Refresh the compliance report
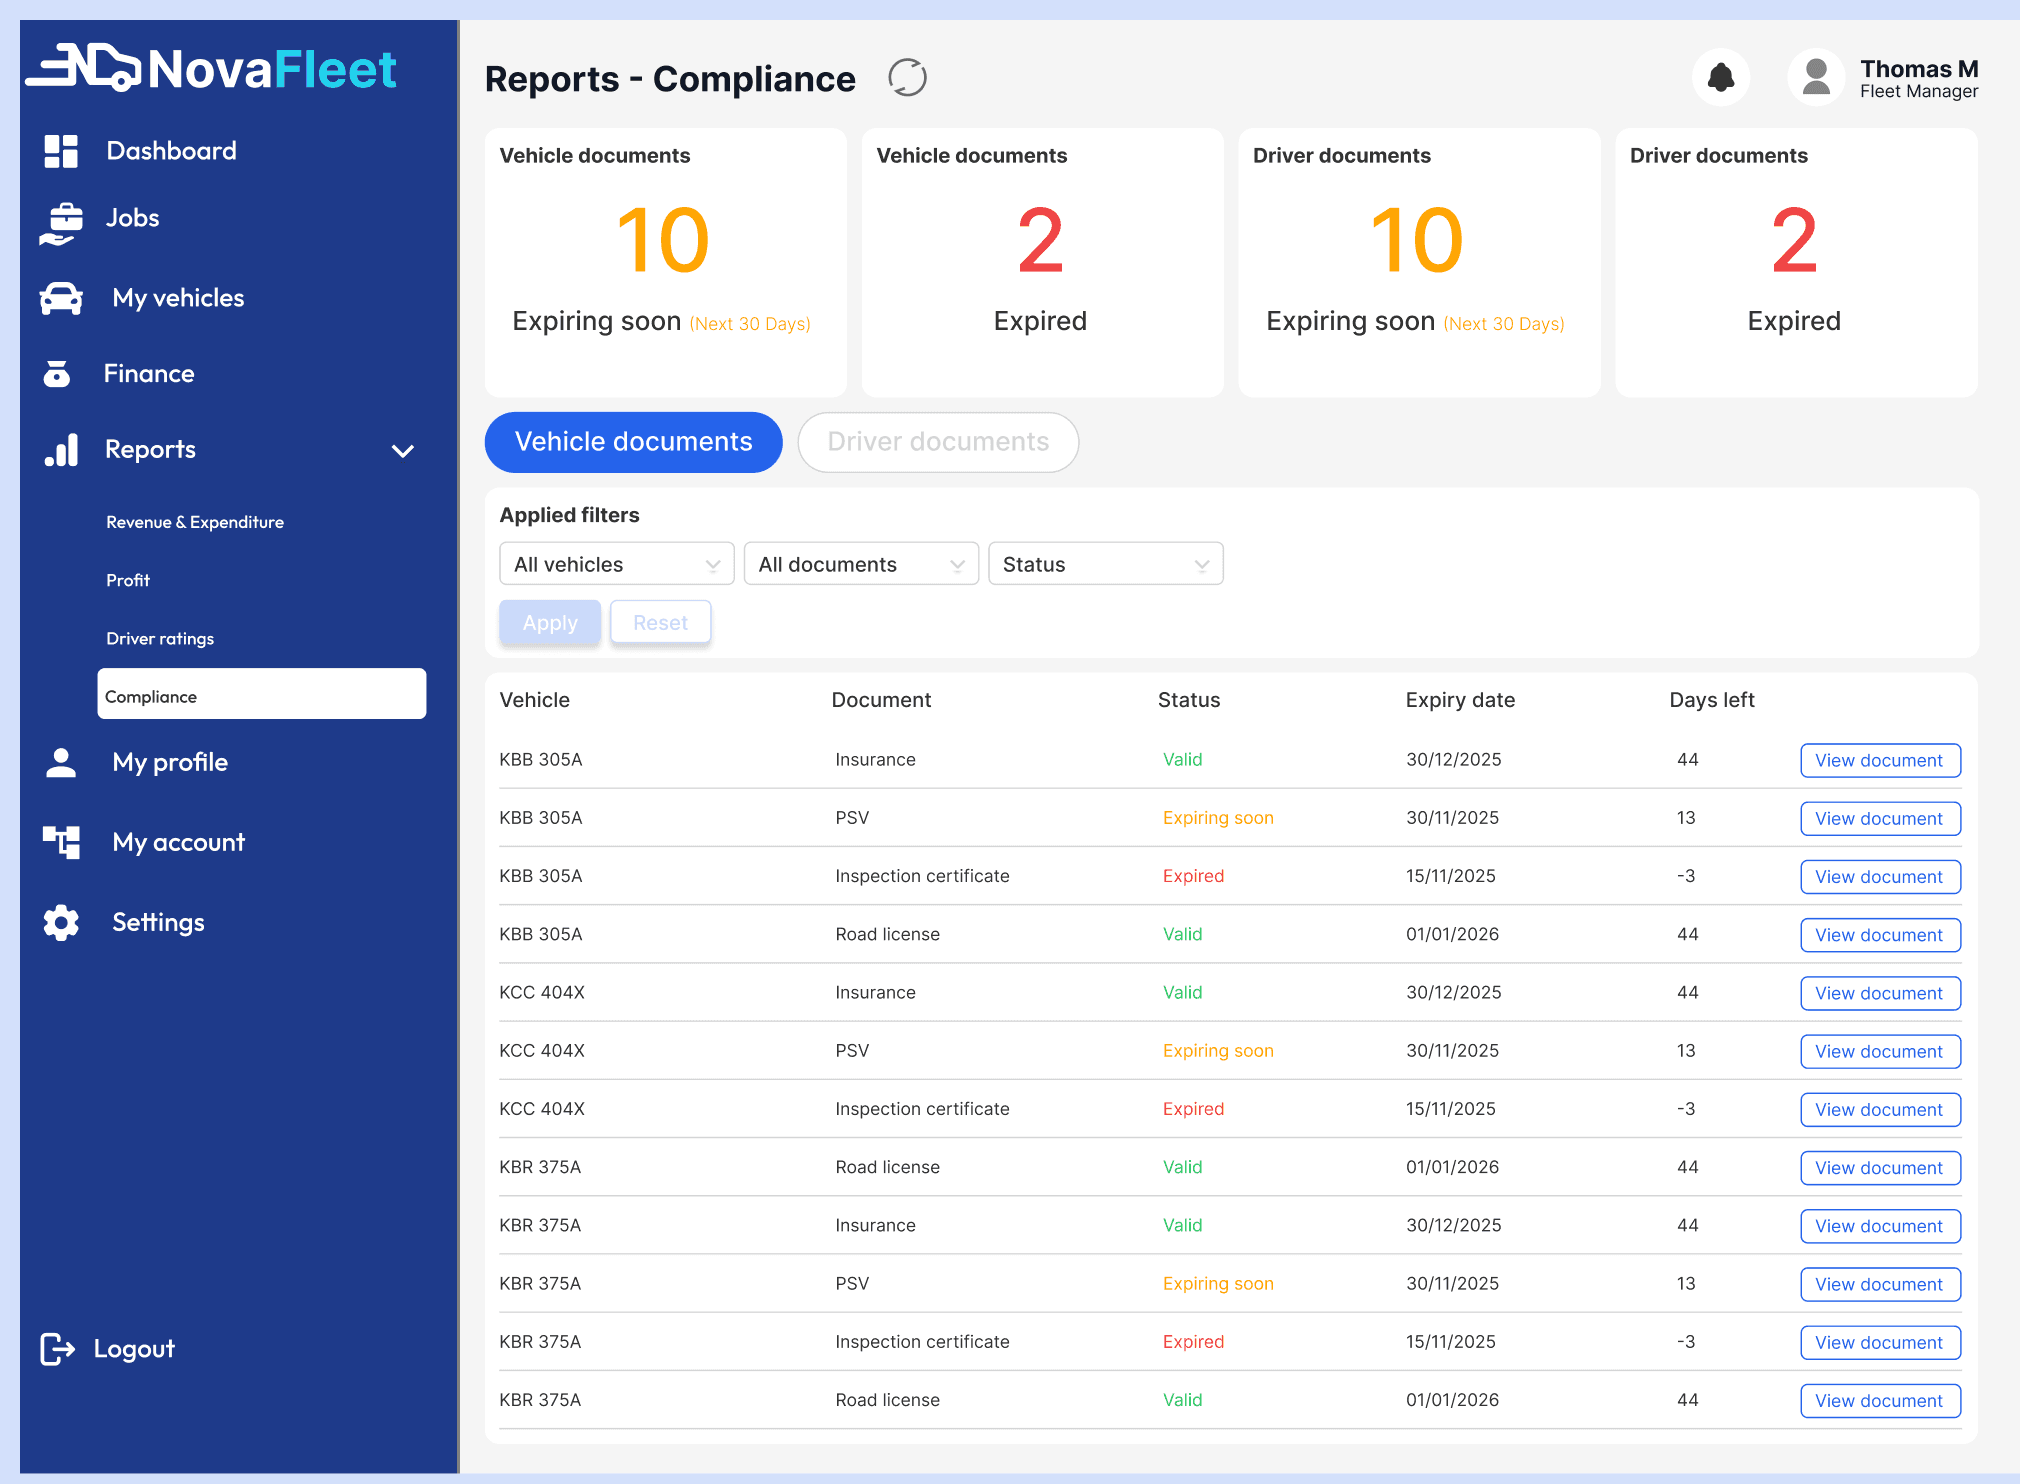Screen dimensions: 2020x1484 point(908,78)
